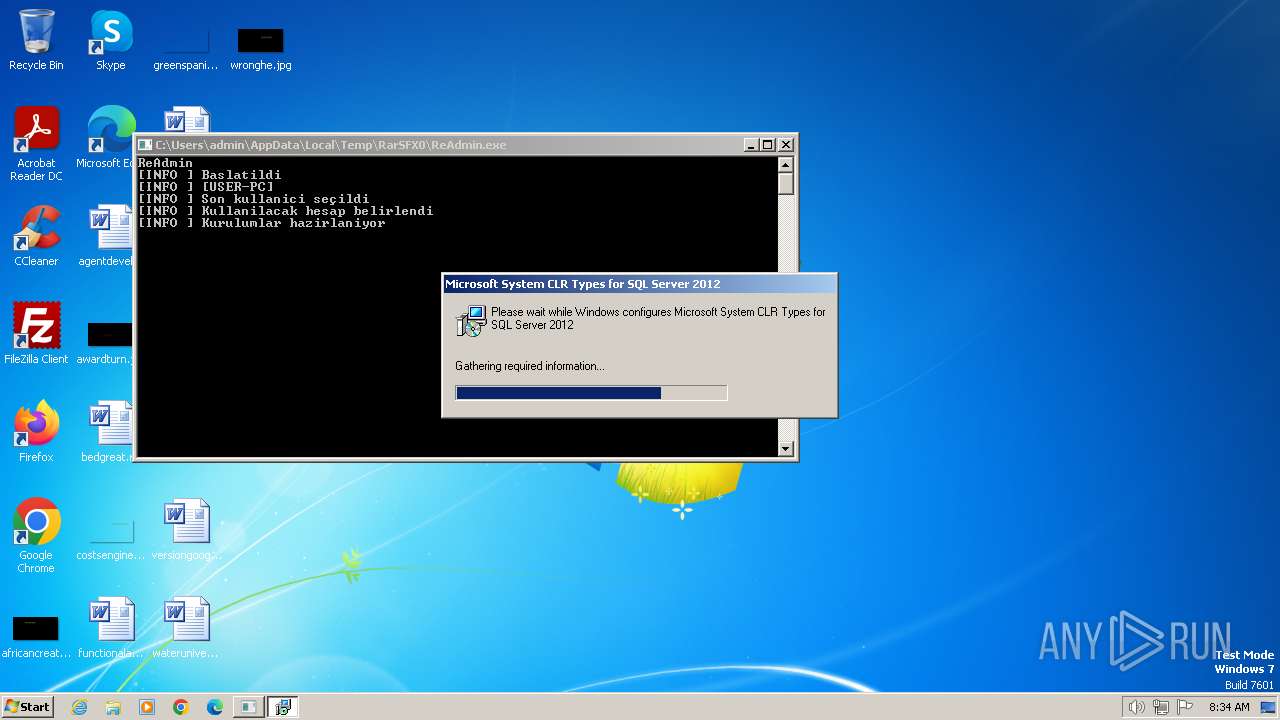
Task: Select the greenspani file on the desktop
Action: 185,50
